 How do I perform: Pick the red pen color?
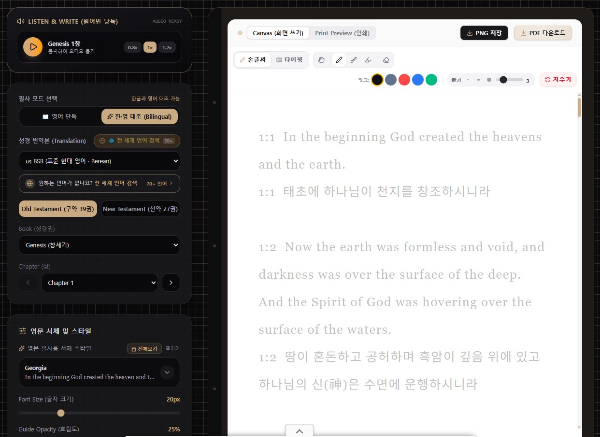(x=404, y=80)
